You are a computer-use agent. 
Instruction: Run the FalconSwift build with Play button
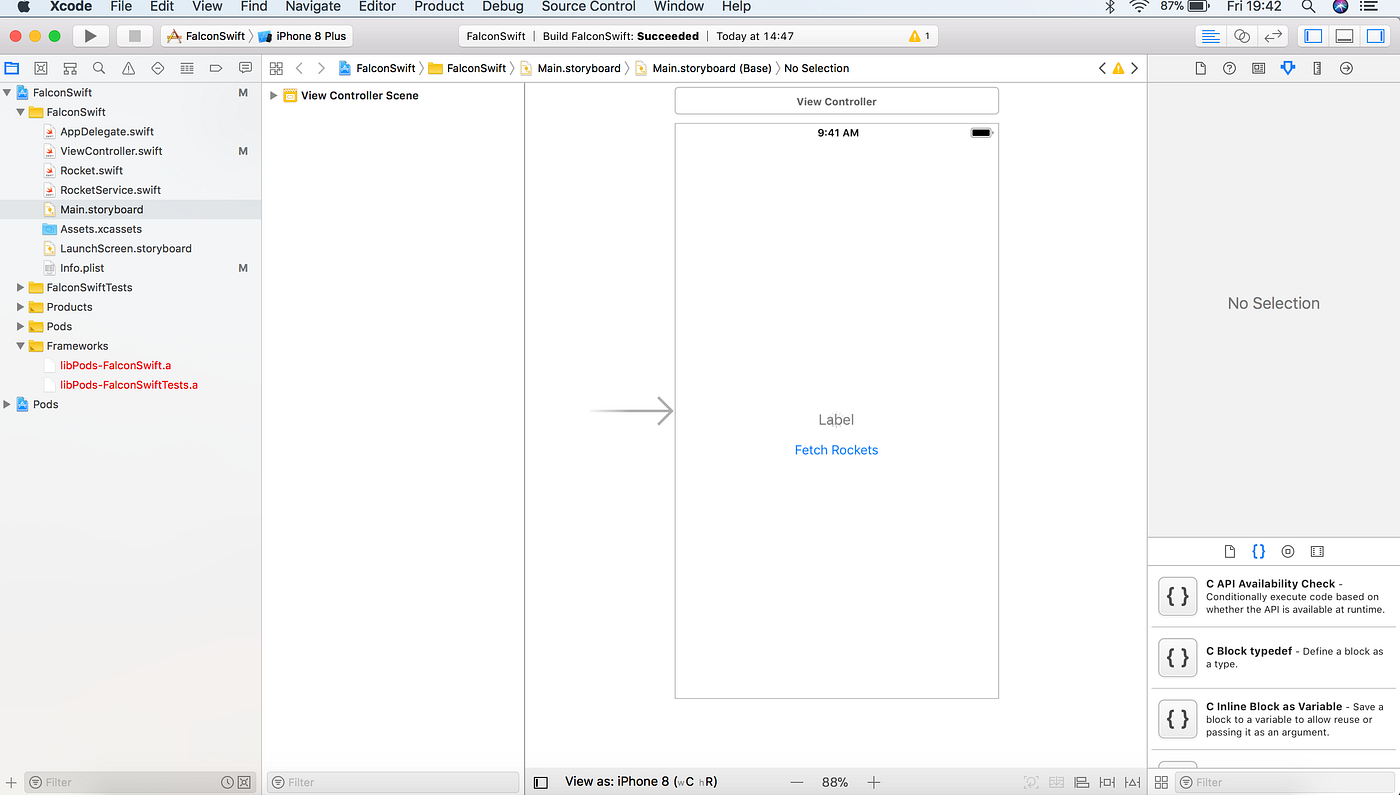tap(90, 36)
